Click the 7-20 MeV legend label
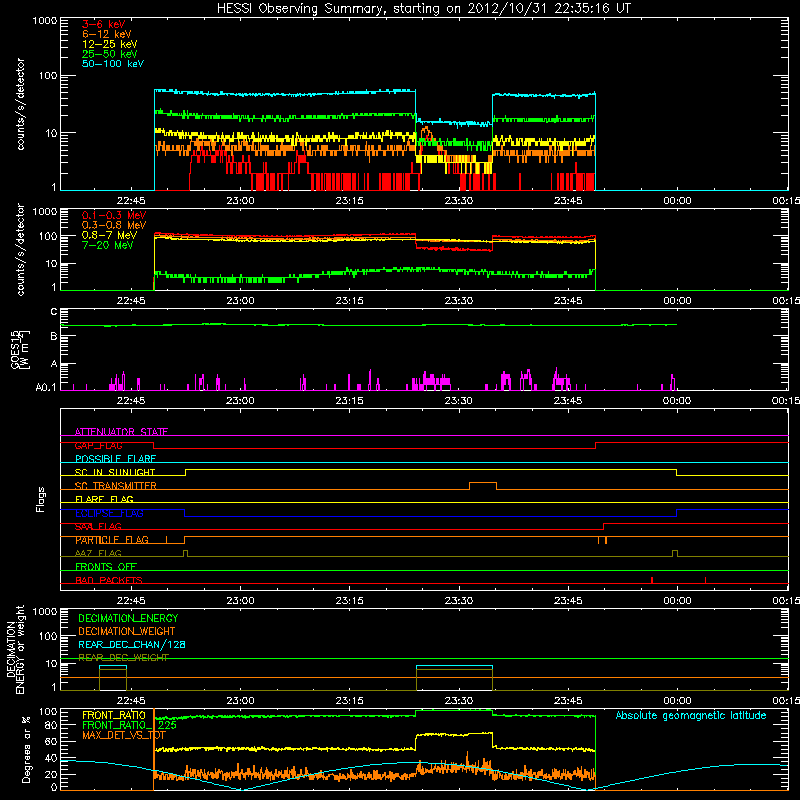 pyautogui.click(x=108, y=245)
